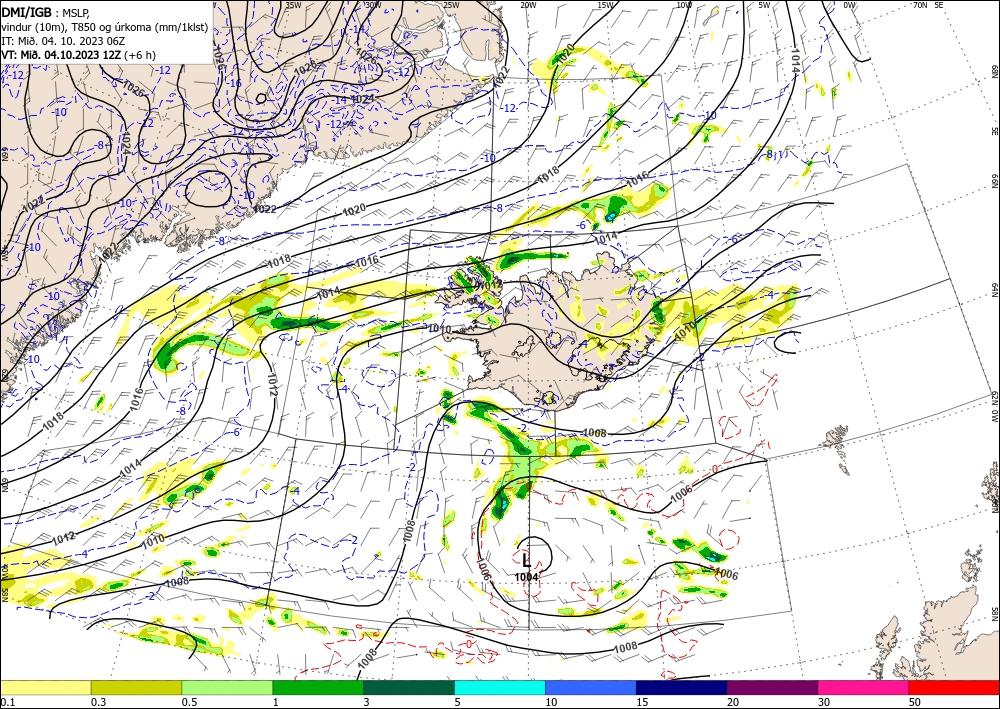The image size is (1000, 709).
Task: Click the 'vindur (10m), T850 og úrkoma' line
Action: [x=105, y=26]
